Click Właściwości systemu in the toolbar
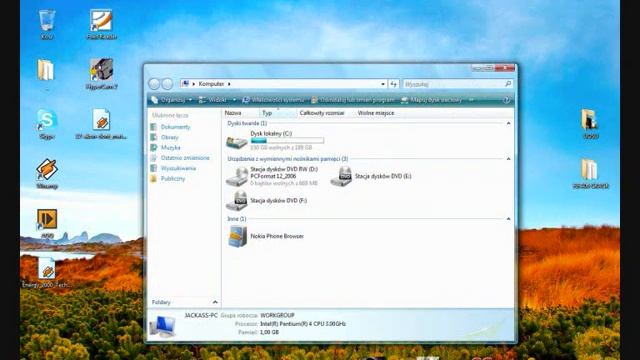Viewport: 640px width, 360px height. tap(273, 100)
